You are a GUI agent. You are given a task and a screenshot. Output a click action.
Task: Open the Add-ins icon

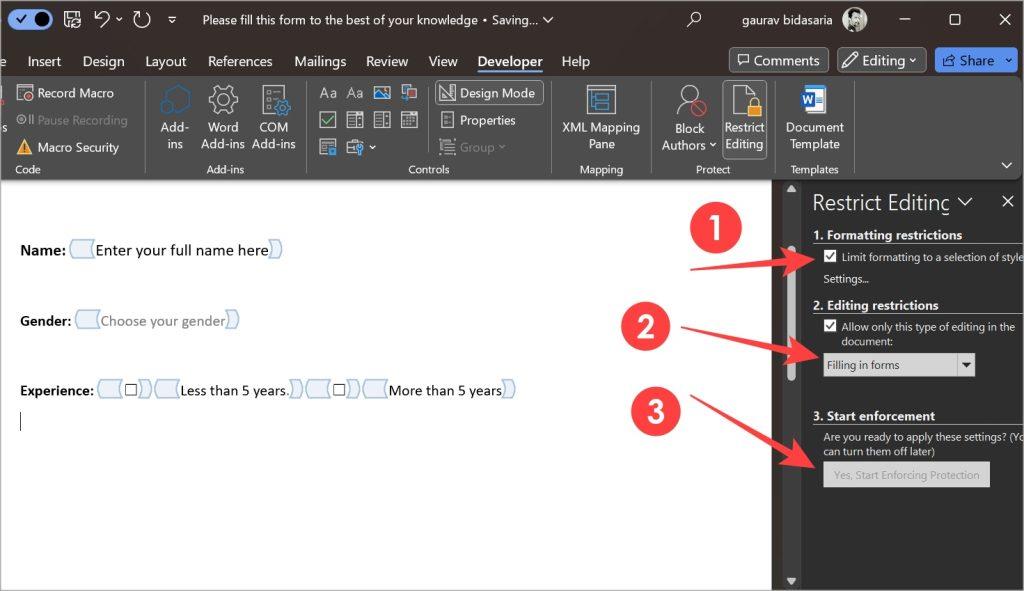(x=174, y=100)
